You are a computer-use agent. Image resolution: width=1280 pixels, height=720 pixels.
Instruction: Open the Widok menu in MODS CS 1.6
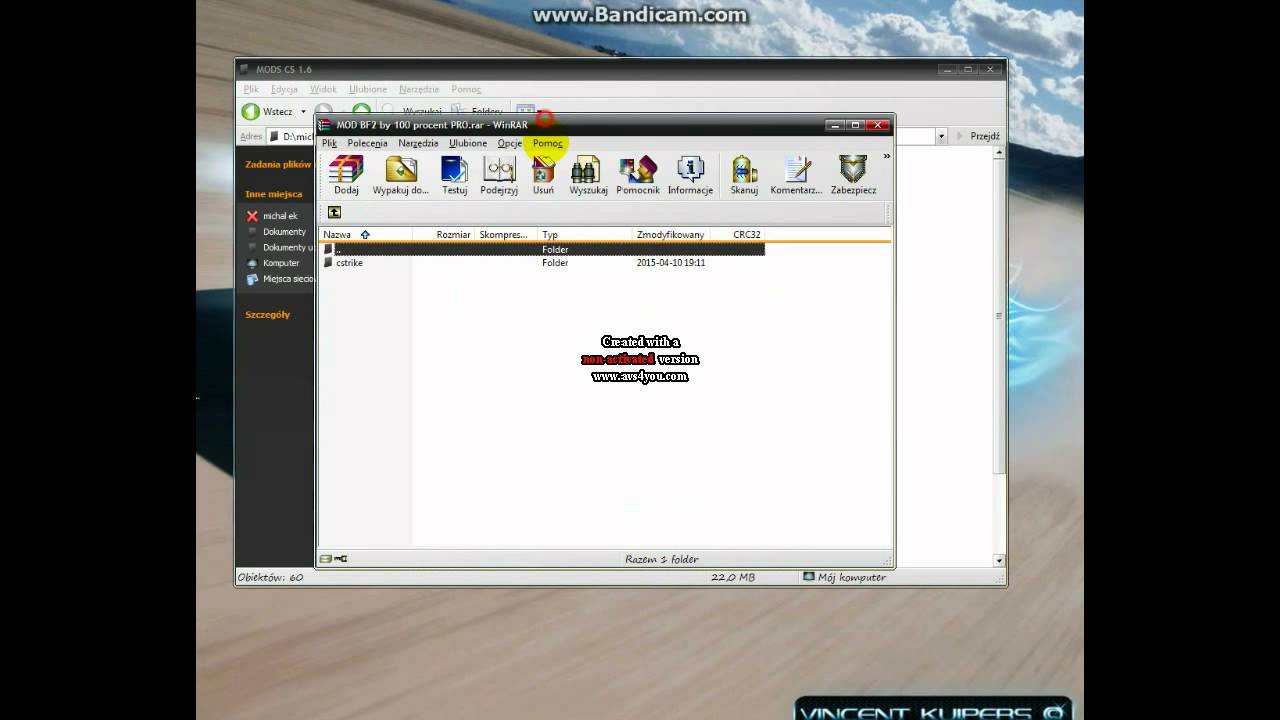point(323,89)
